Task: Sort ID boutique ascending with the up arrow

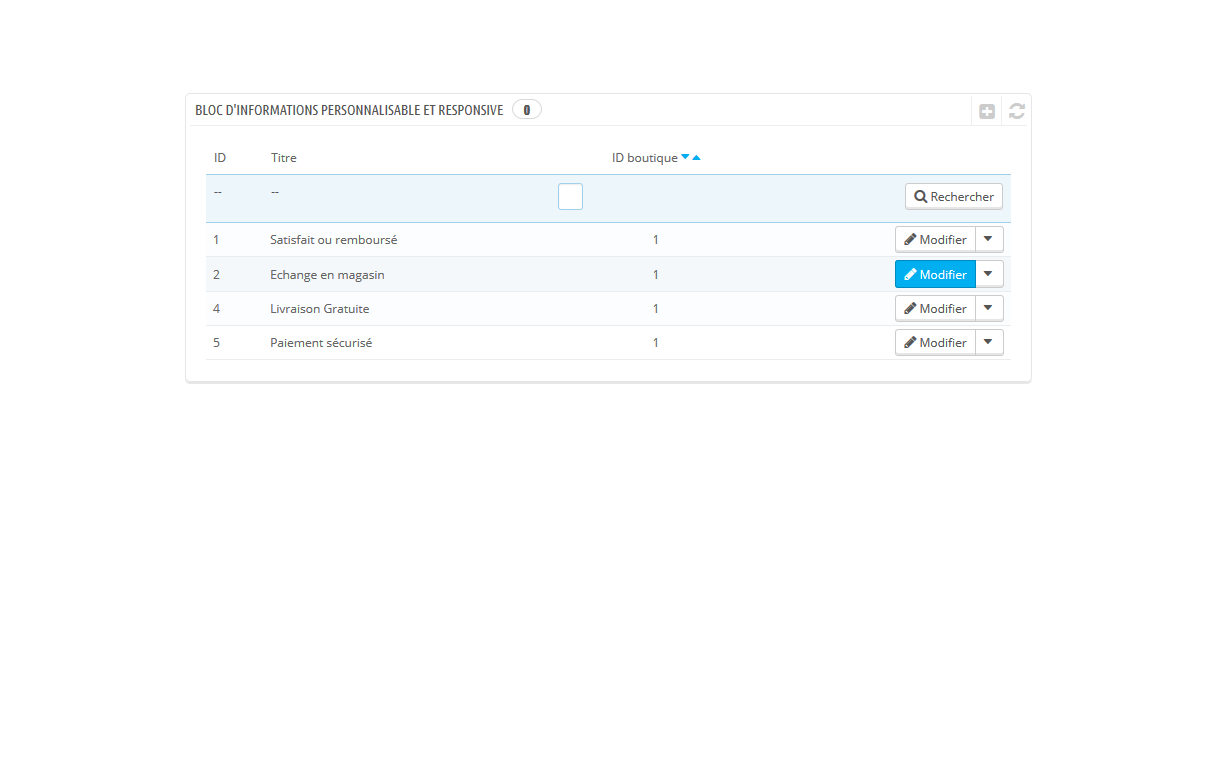Action: 697,156
